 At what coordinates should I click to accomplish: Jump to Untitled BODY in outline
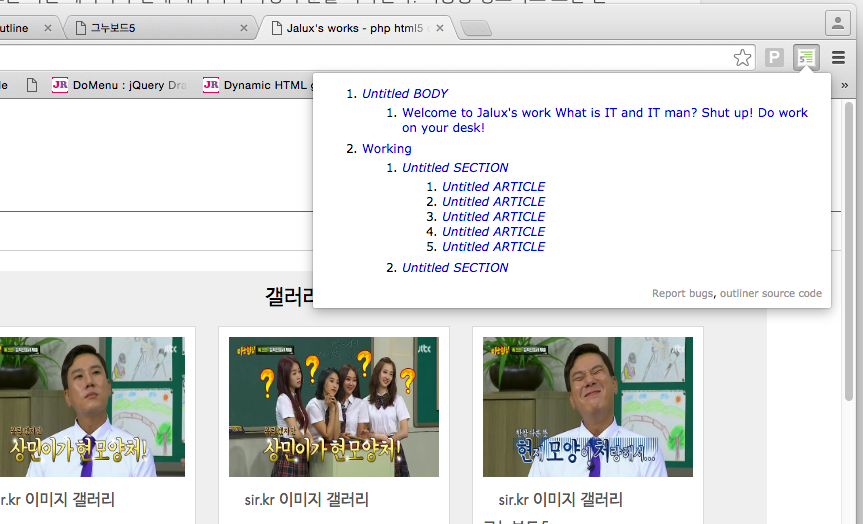tap(405, 94)
